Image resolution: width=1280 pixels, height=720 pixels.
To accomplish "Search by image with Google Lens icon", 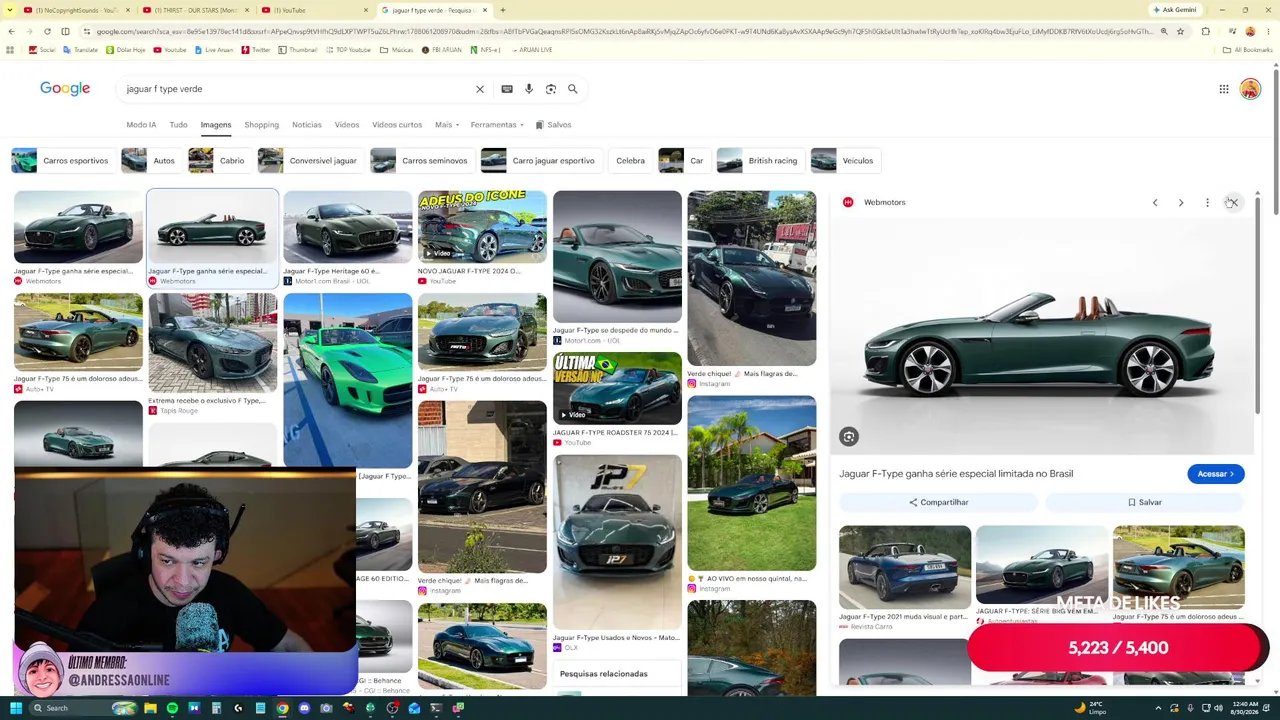I will [x=551, y=89].
